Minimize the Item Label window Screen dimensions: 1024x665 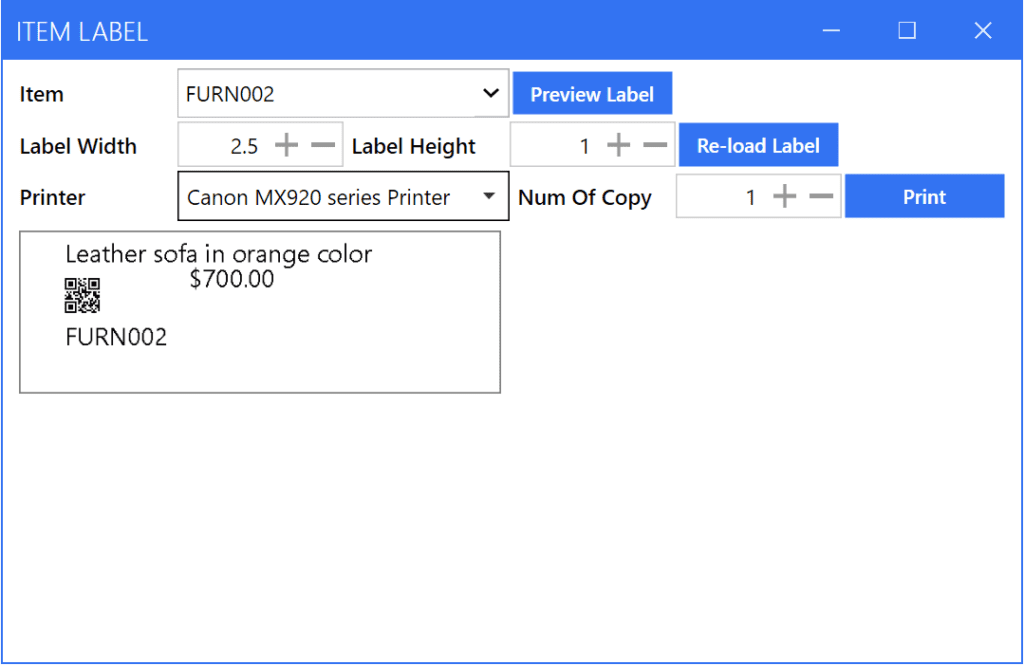[x=831, y=31]
